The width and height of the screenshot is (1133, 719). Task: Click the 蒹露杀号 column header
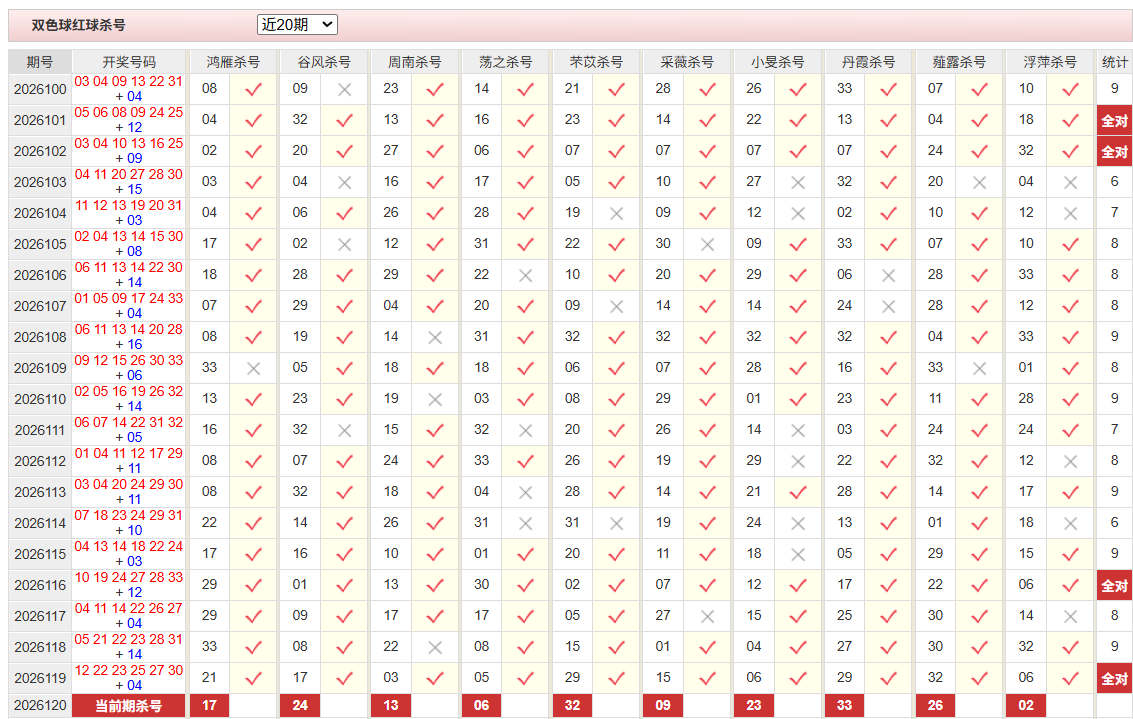(x=958, y=62)
